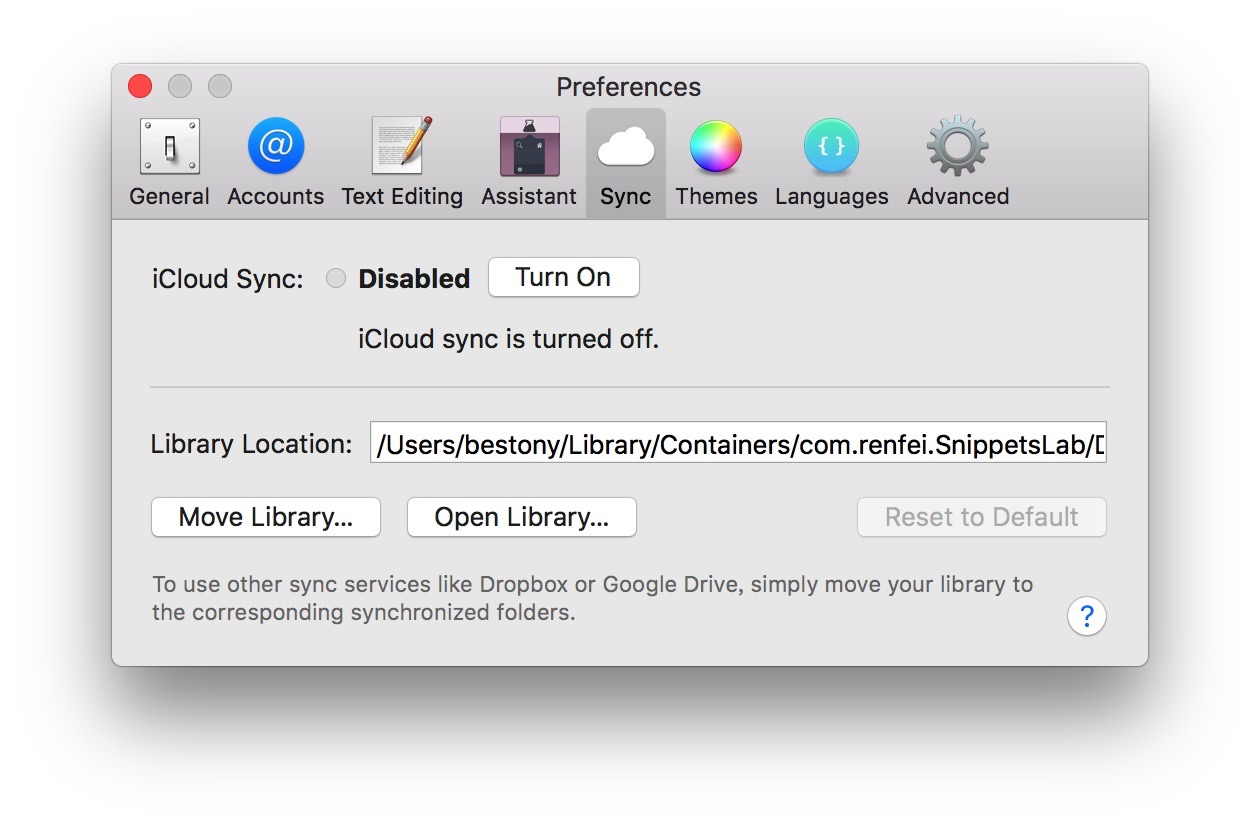Click the 'iCloud Sync:' label
The height and width of the screenshot is (826, 1260).
pyautogui.click(x=228, y=279)
